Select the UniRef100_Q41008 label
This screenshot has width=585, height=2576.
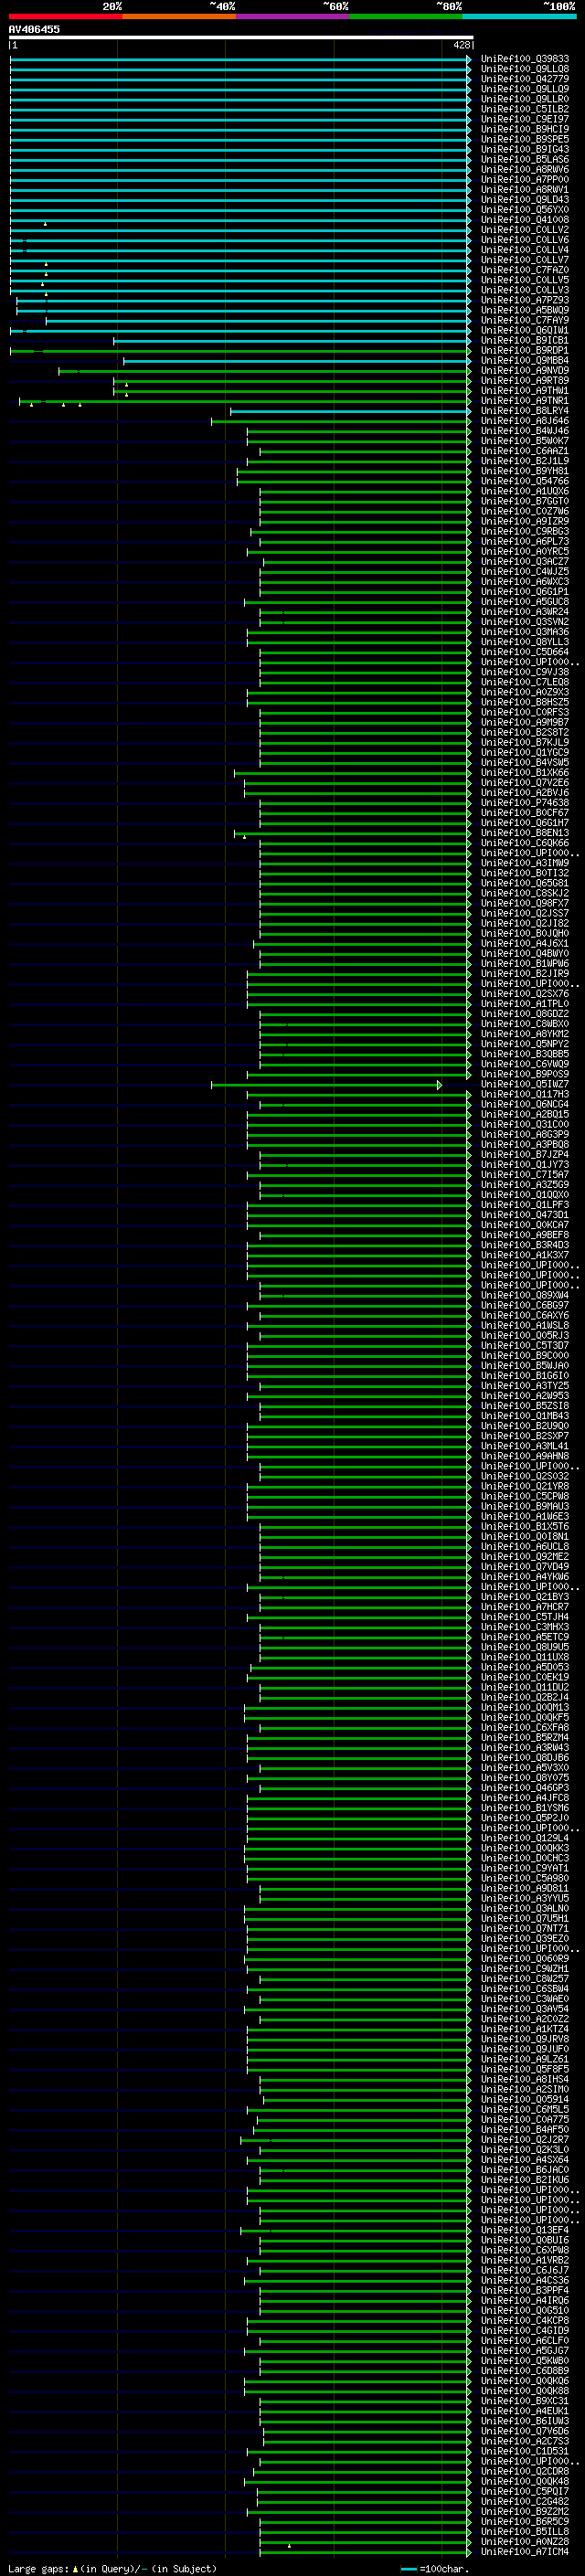pyautogui.click(x=525, y=220)
